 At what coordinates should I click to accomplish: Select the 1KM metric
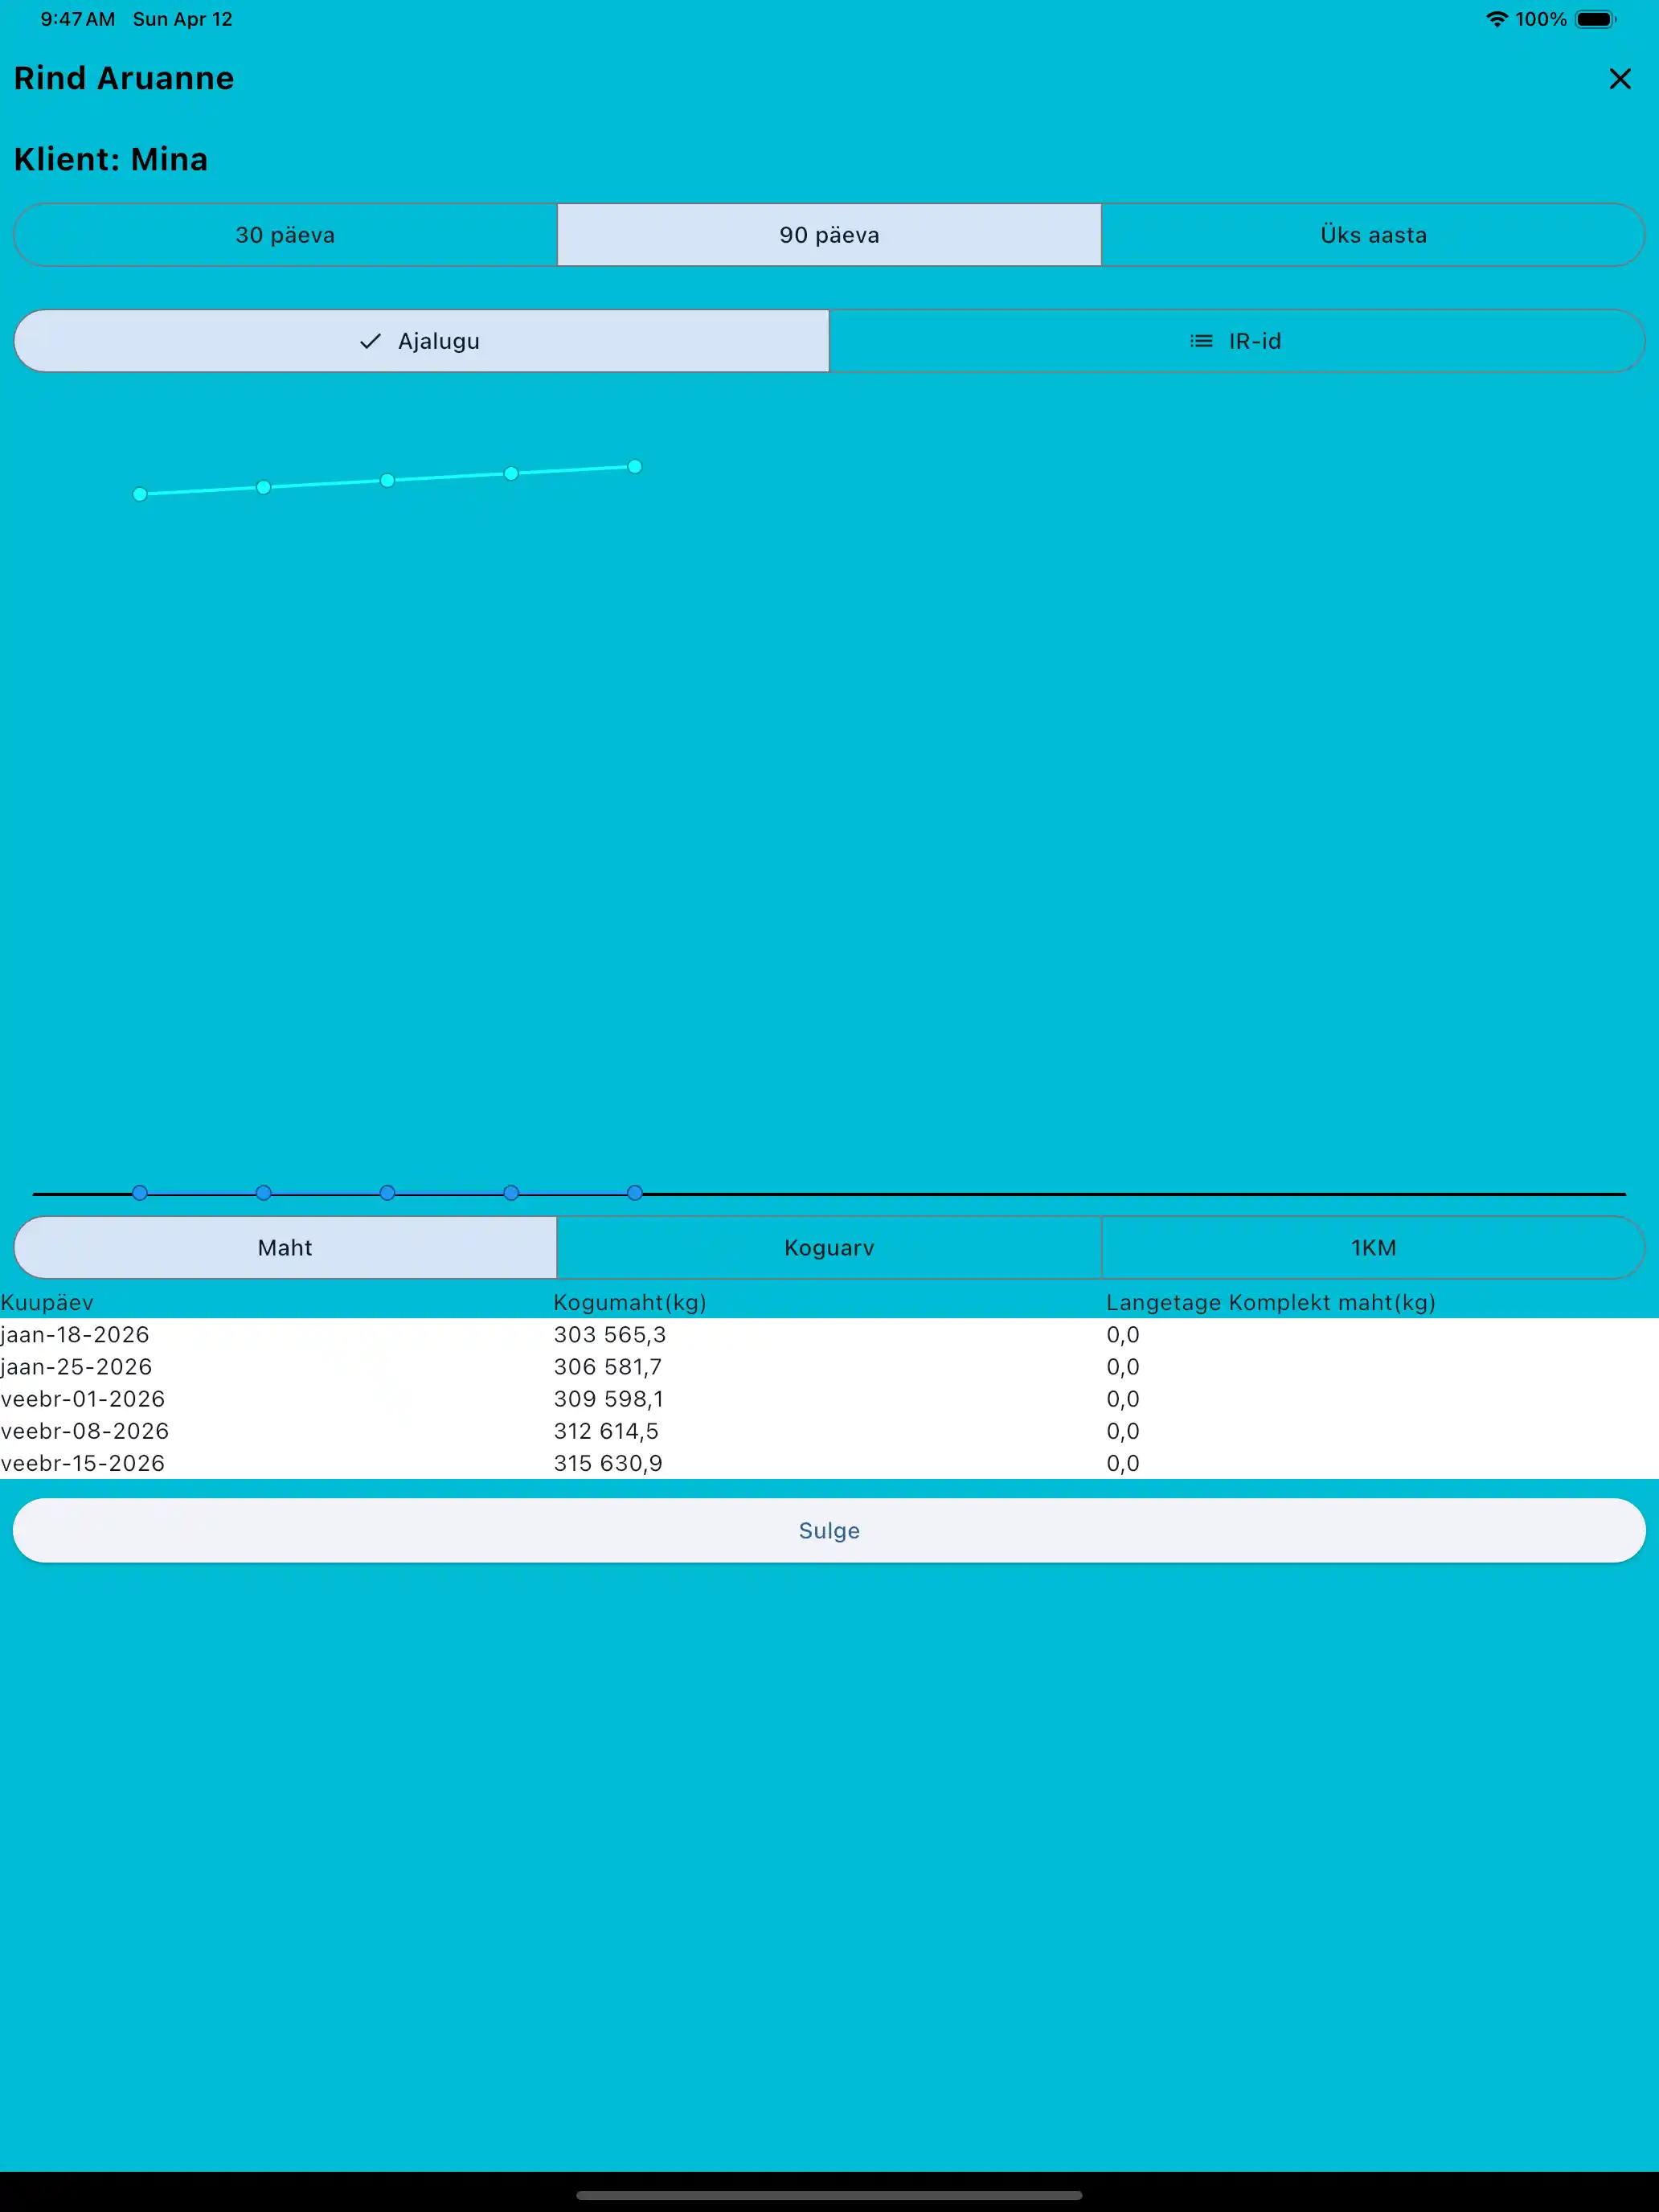pyautogui.click(x=1372, y=1247)
